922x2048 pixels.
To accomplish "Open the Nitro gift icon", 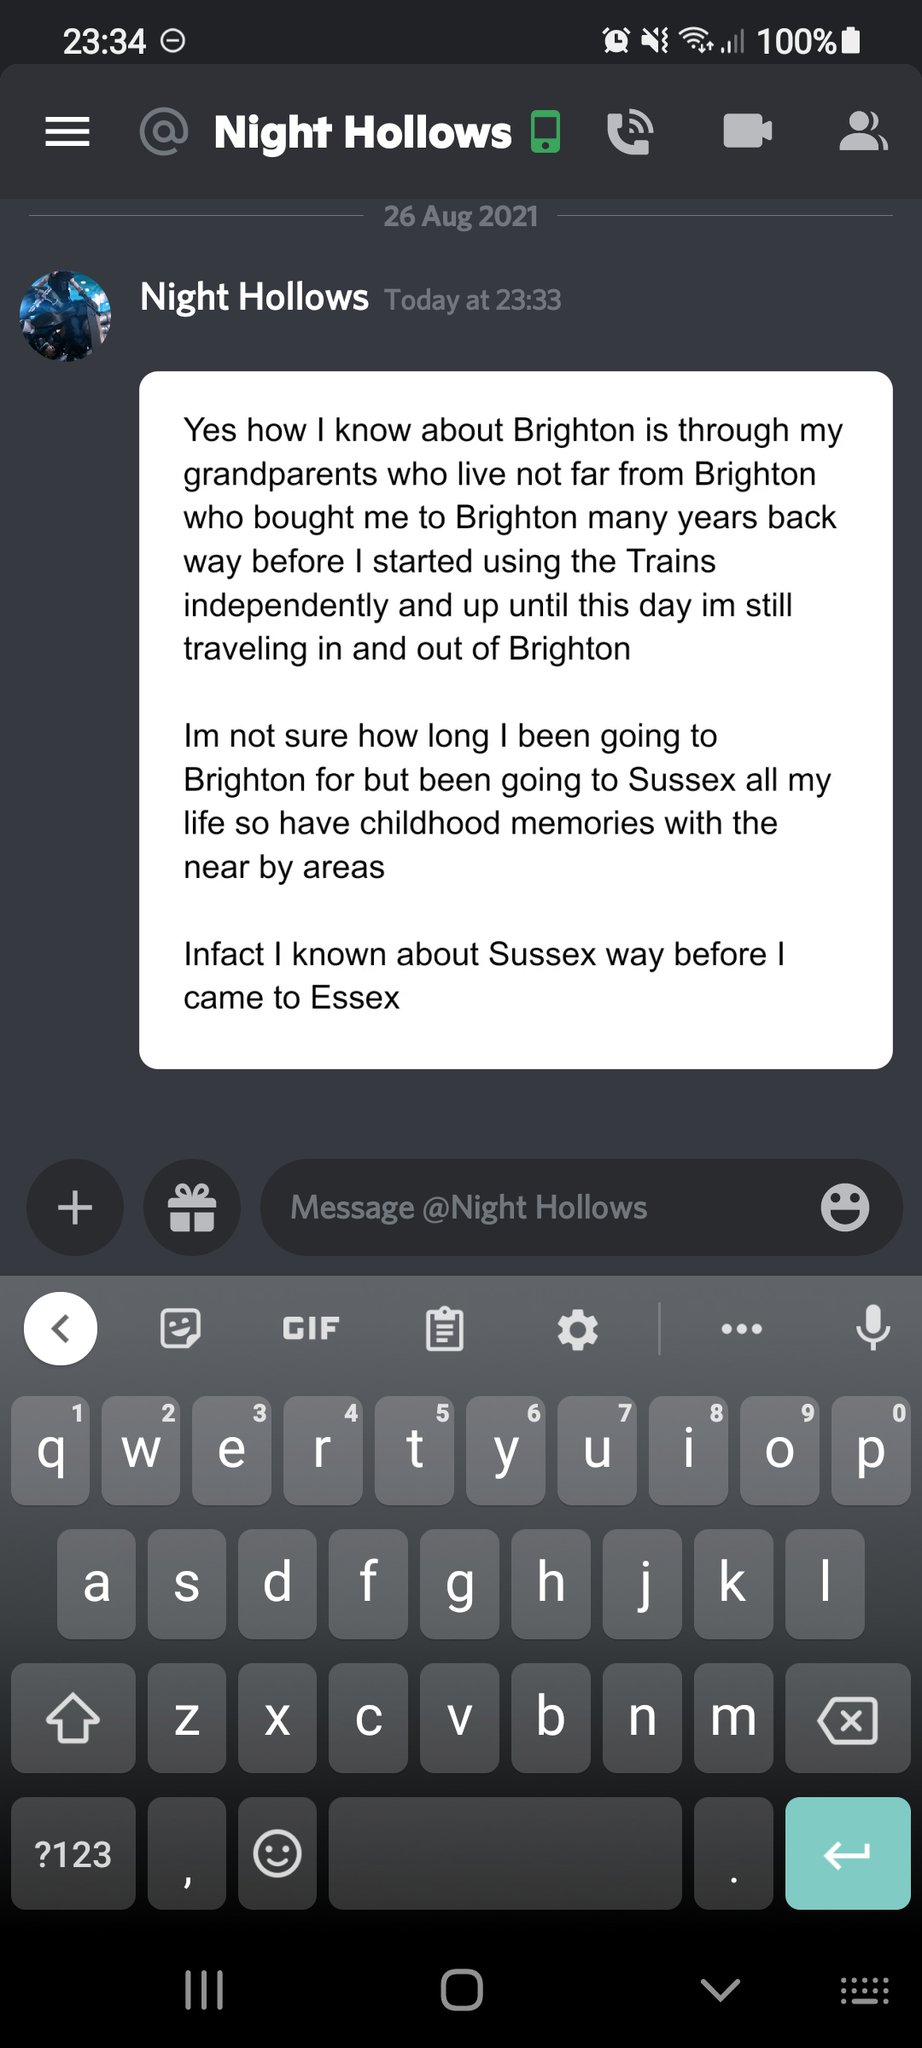I will pyautogui.click(x=192, y=1207).
